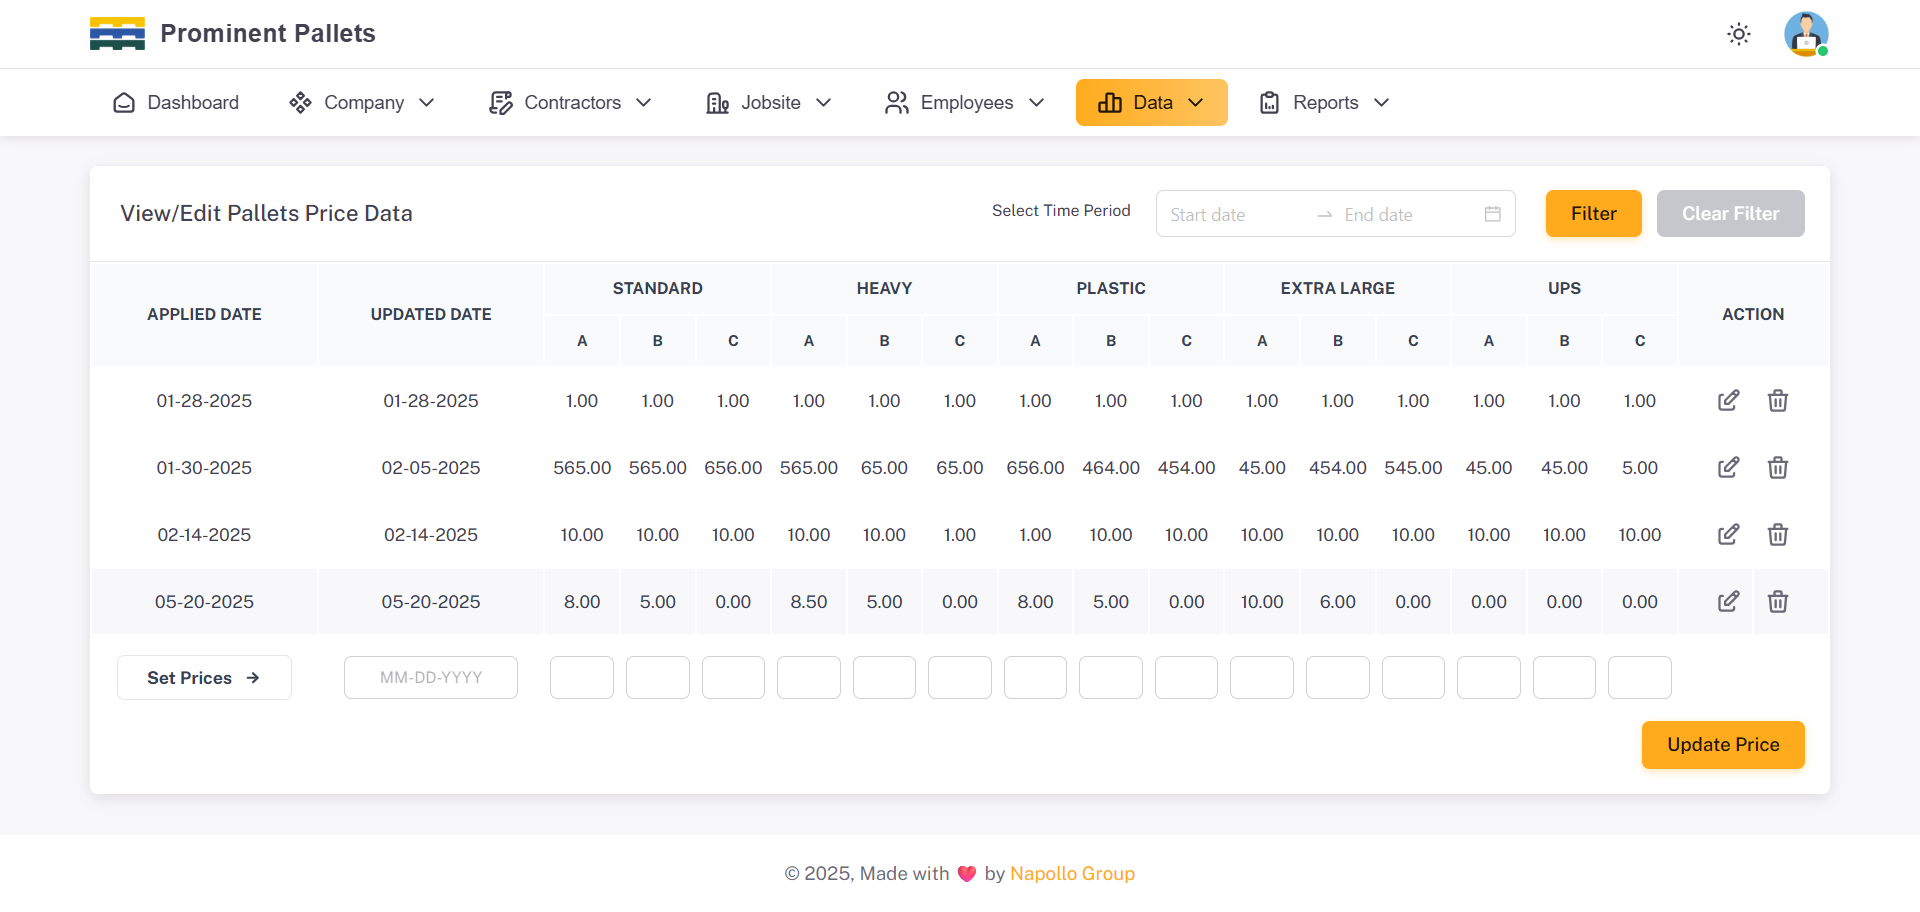Open the Jobsite menu item

pos(768,103)
